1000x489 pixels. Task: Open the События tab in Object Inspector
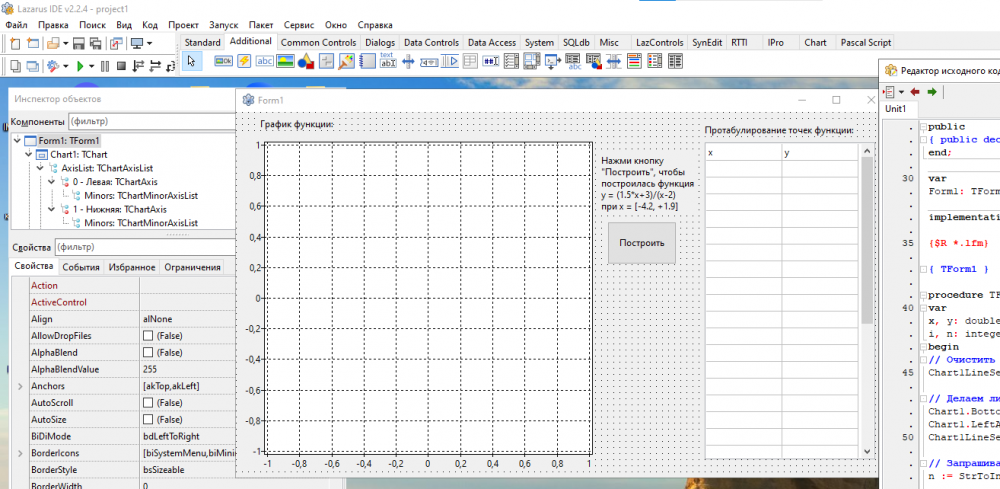[x=81, y=267]
